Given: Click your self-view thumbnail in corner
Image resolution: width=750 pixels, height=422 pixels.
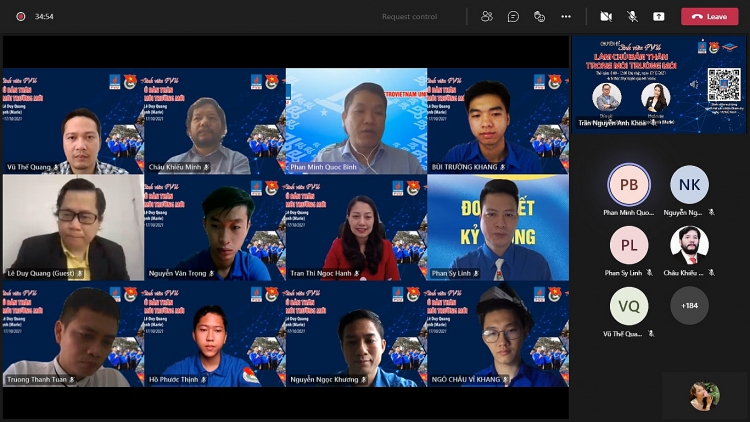Looking at the screenshot, I should tap(704, 396).
